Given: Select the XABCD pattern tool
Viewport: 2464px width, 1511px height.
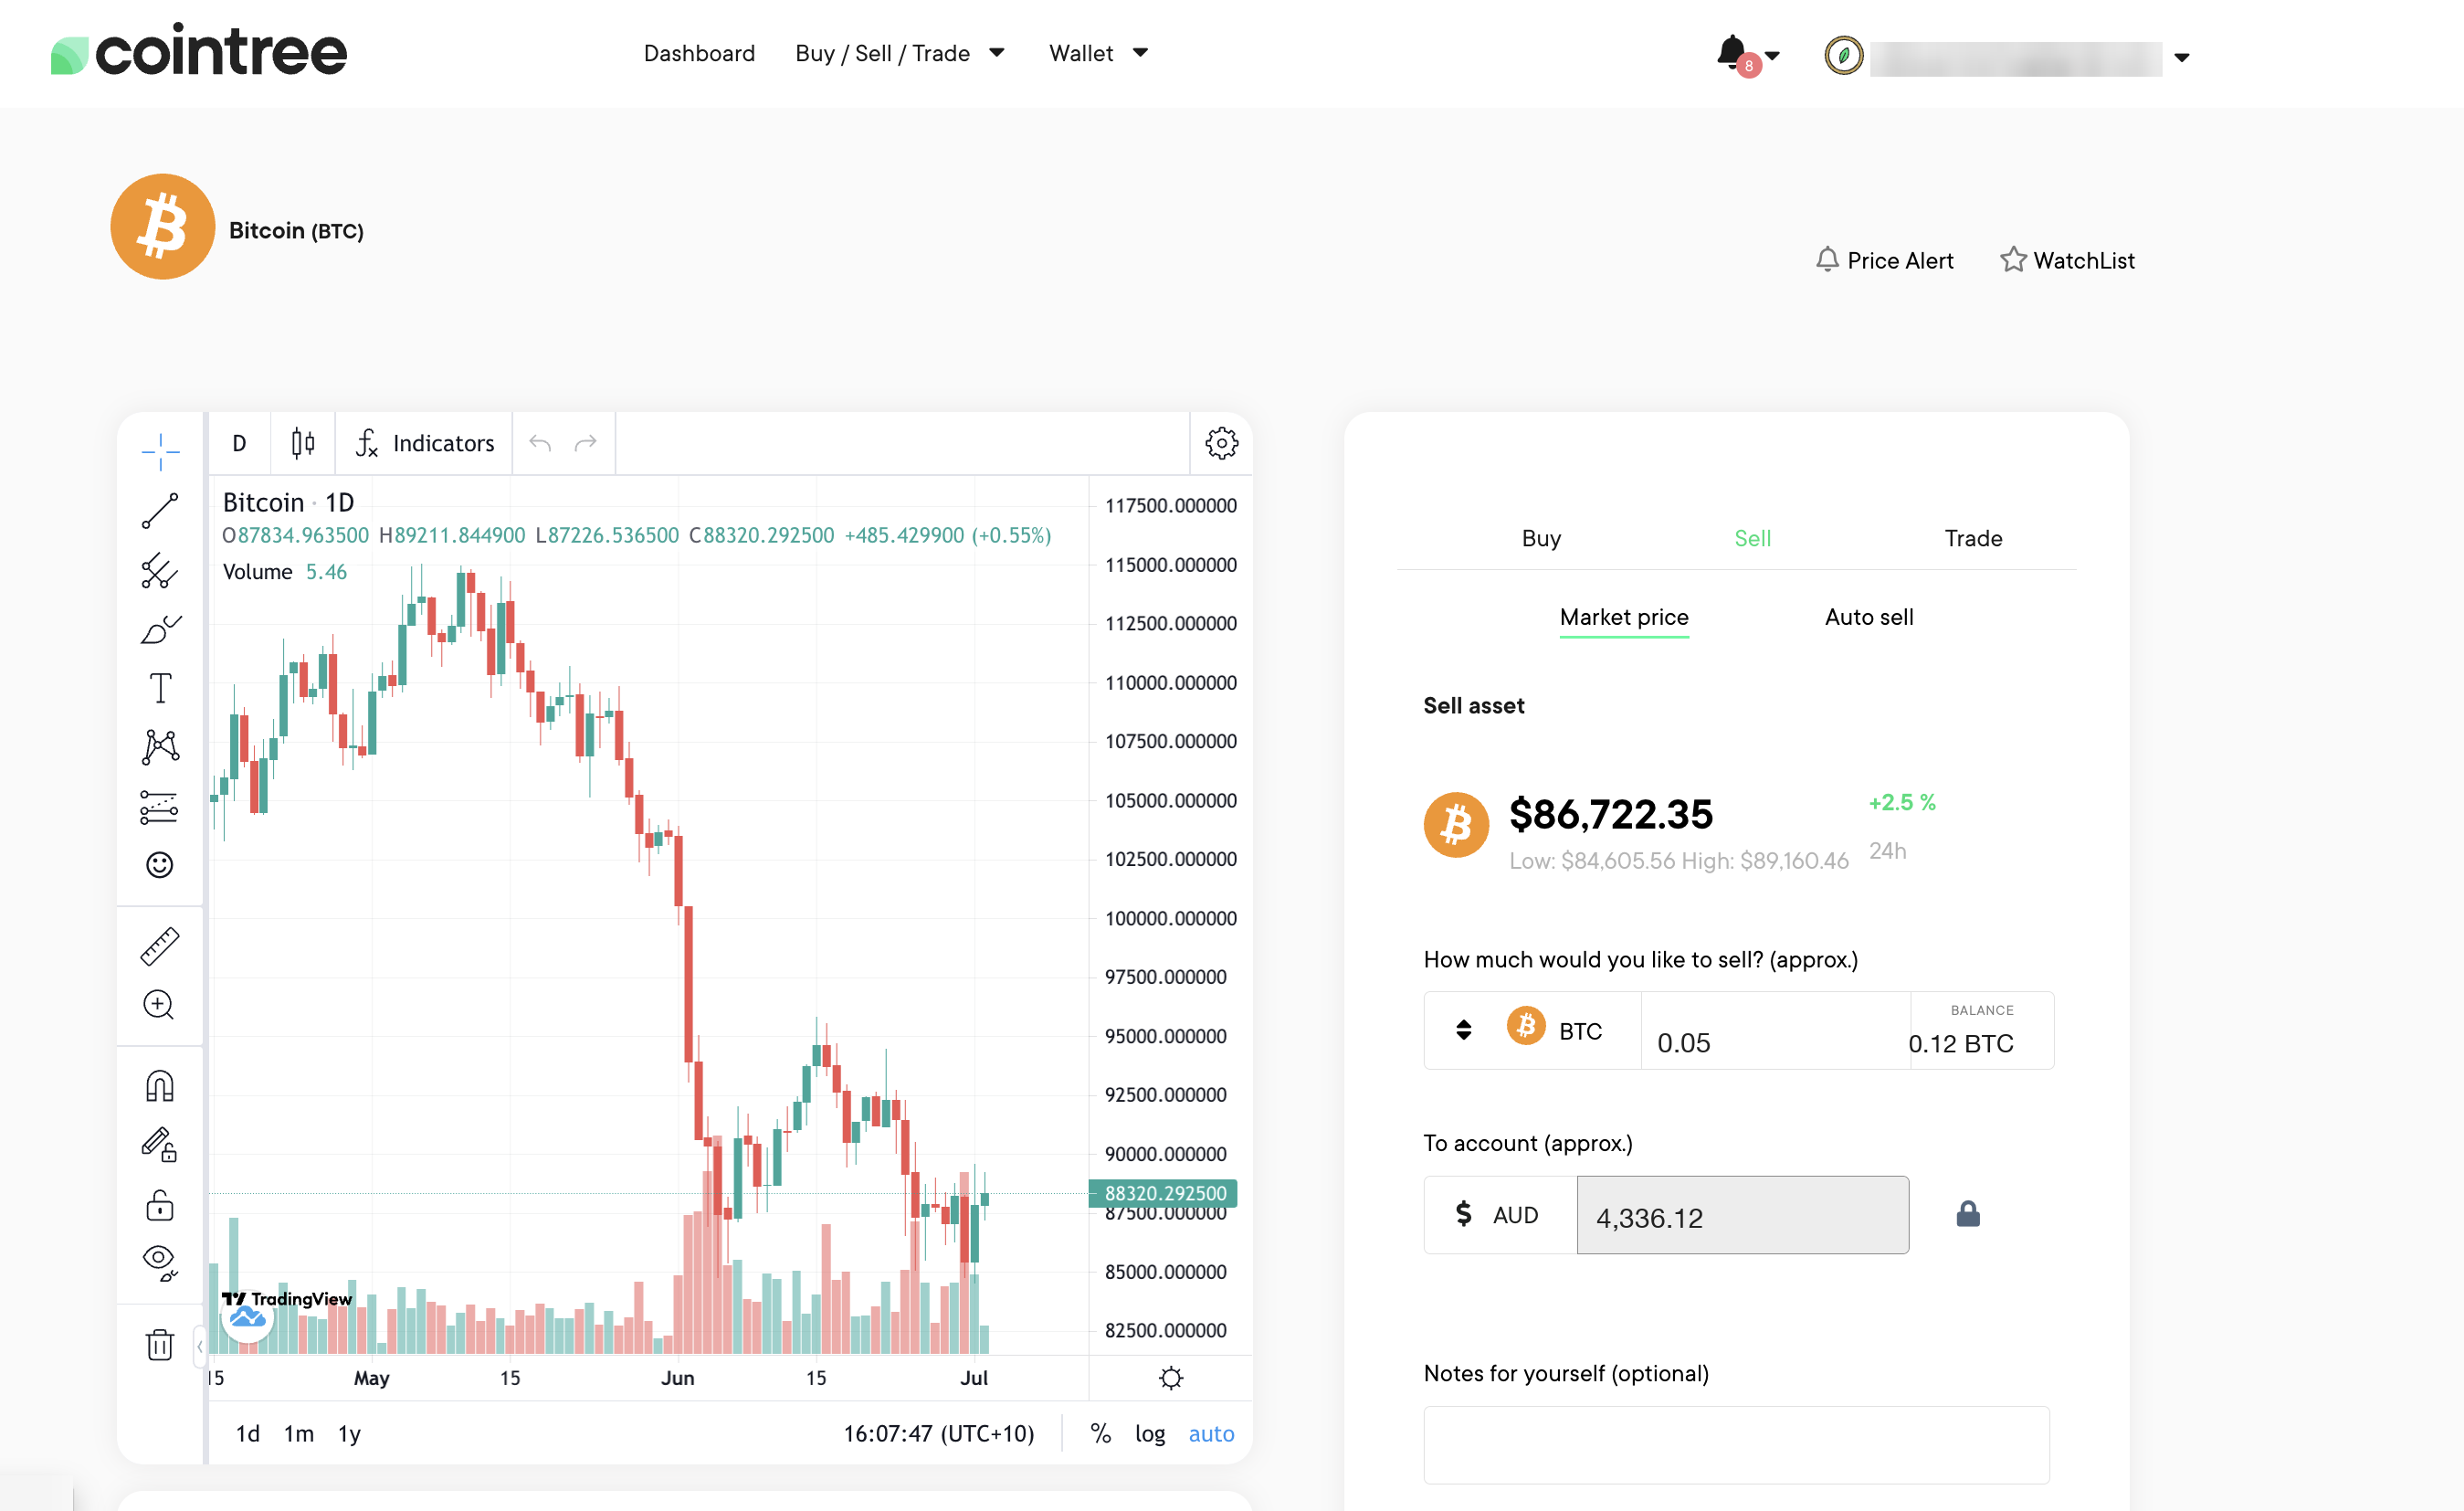Looking at the screenshot, I should [x=160, y=747].
